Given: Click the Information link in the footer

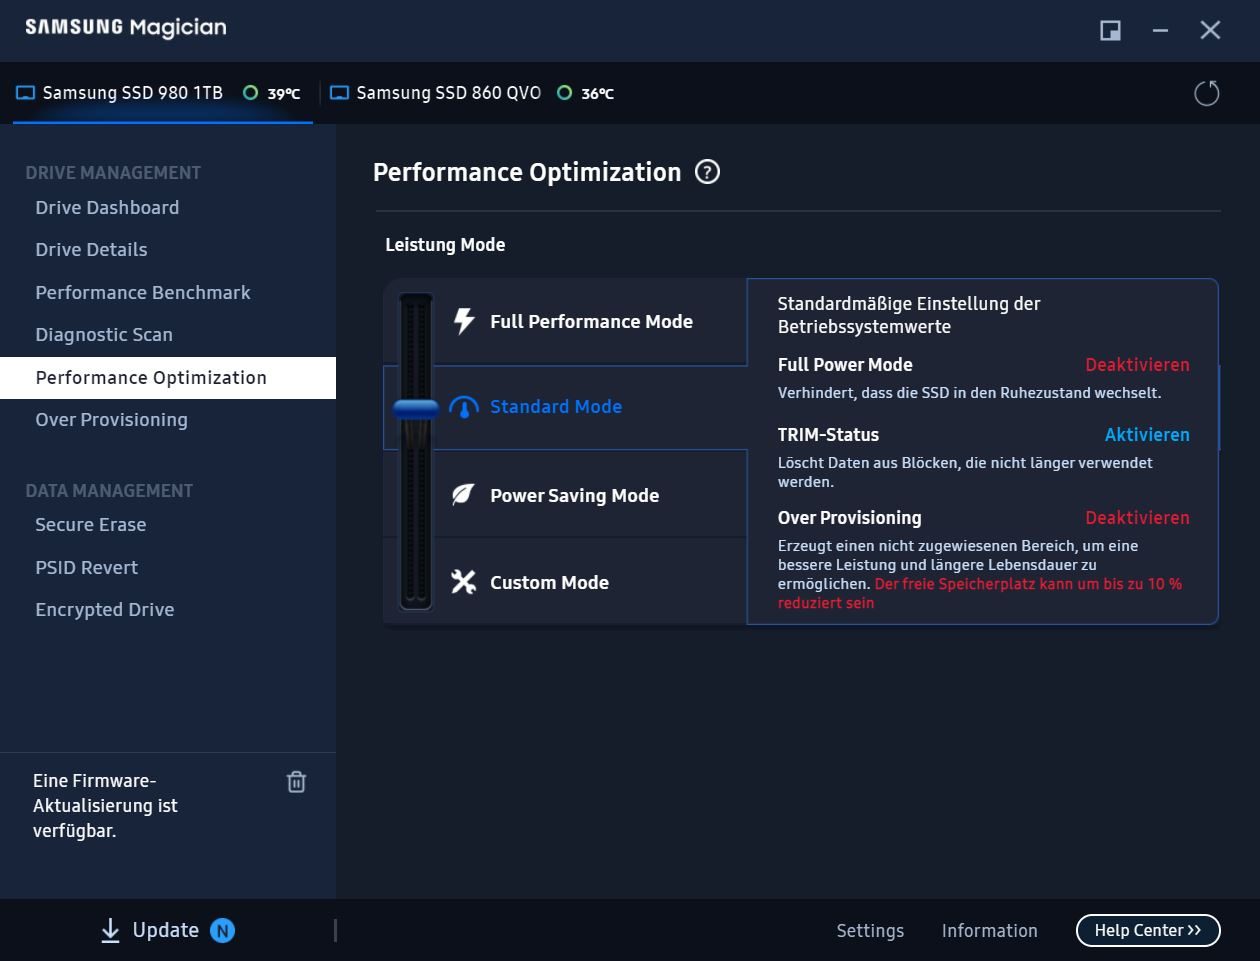Looking at the screenshot, I should (x=989, y=930).
